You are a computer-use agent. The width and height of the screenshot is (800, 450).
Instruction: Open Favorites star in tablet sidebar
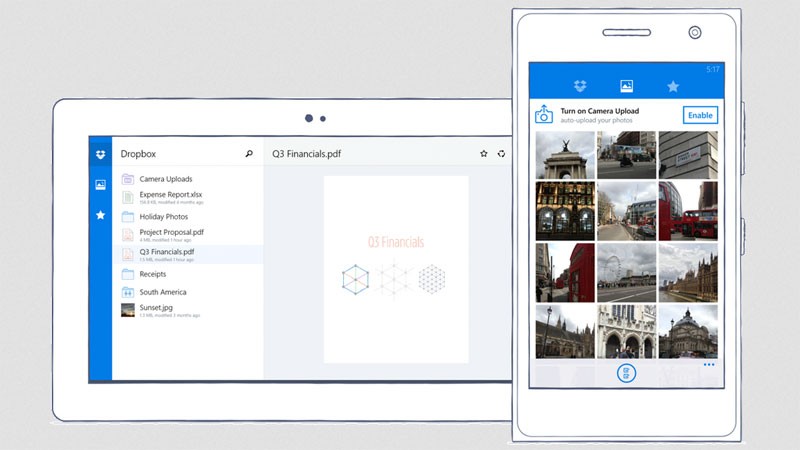pyautogui.click(x=100, y=215)
